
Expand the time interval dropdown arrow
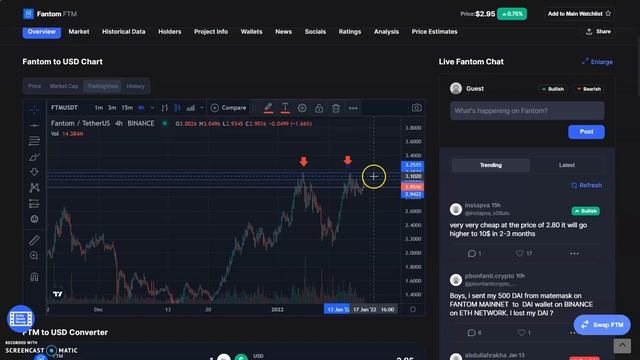152,108
